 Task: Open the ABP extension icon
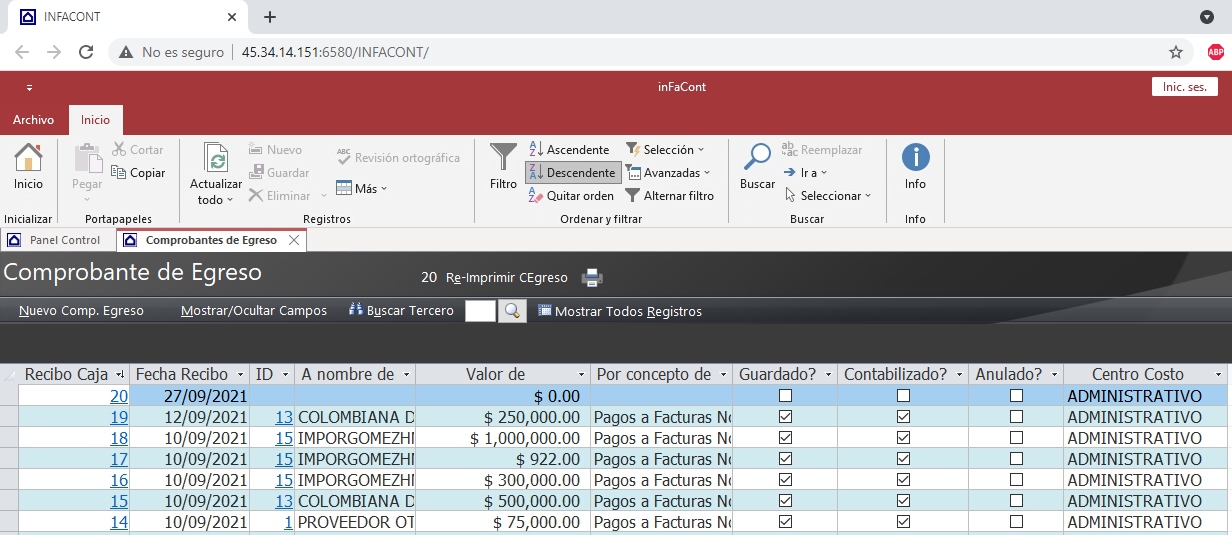pos(1215,52)
